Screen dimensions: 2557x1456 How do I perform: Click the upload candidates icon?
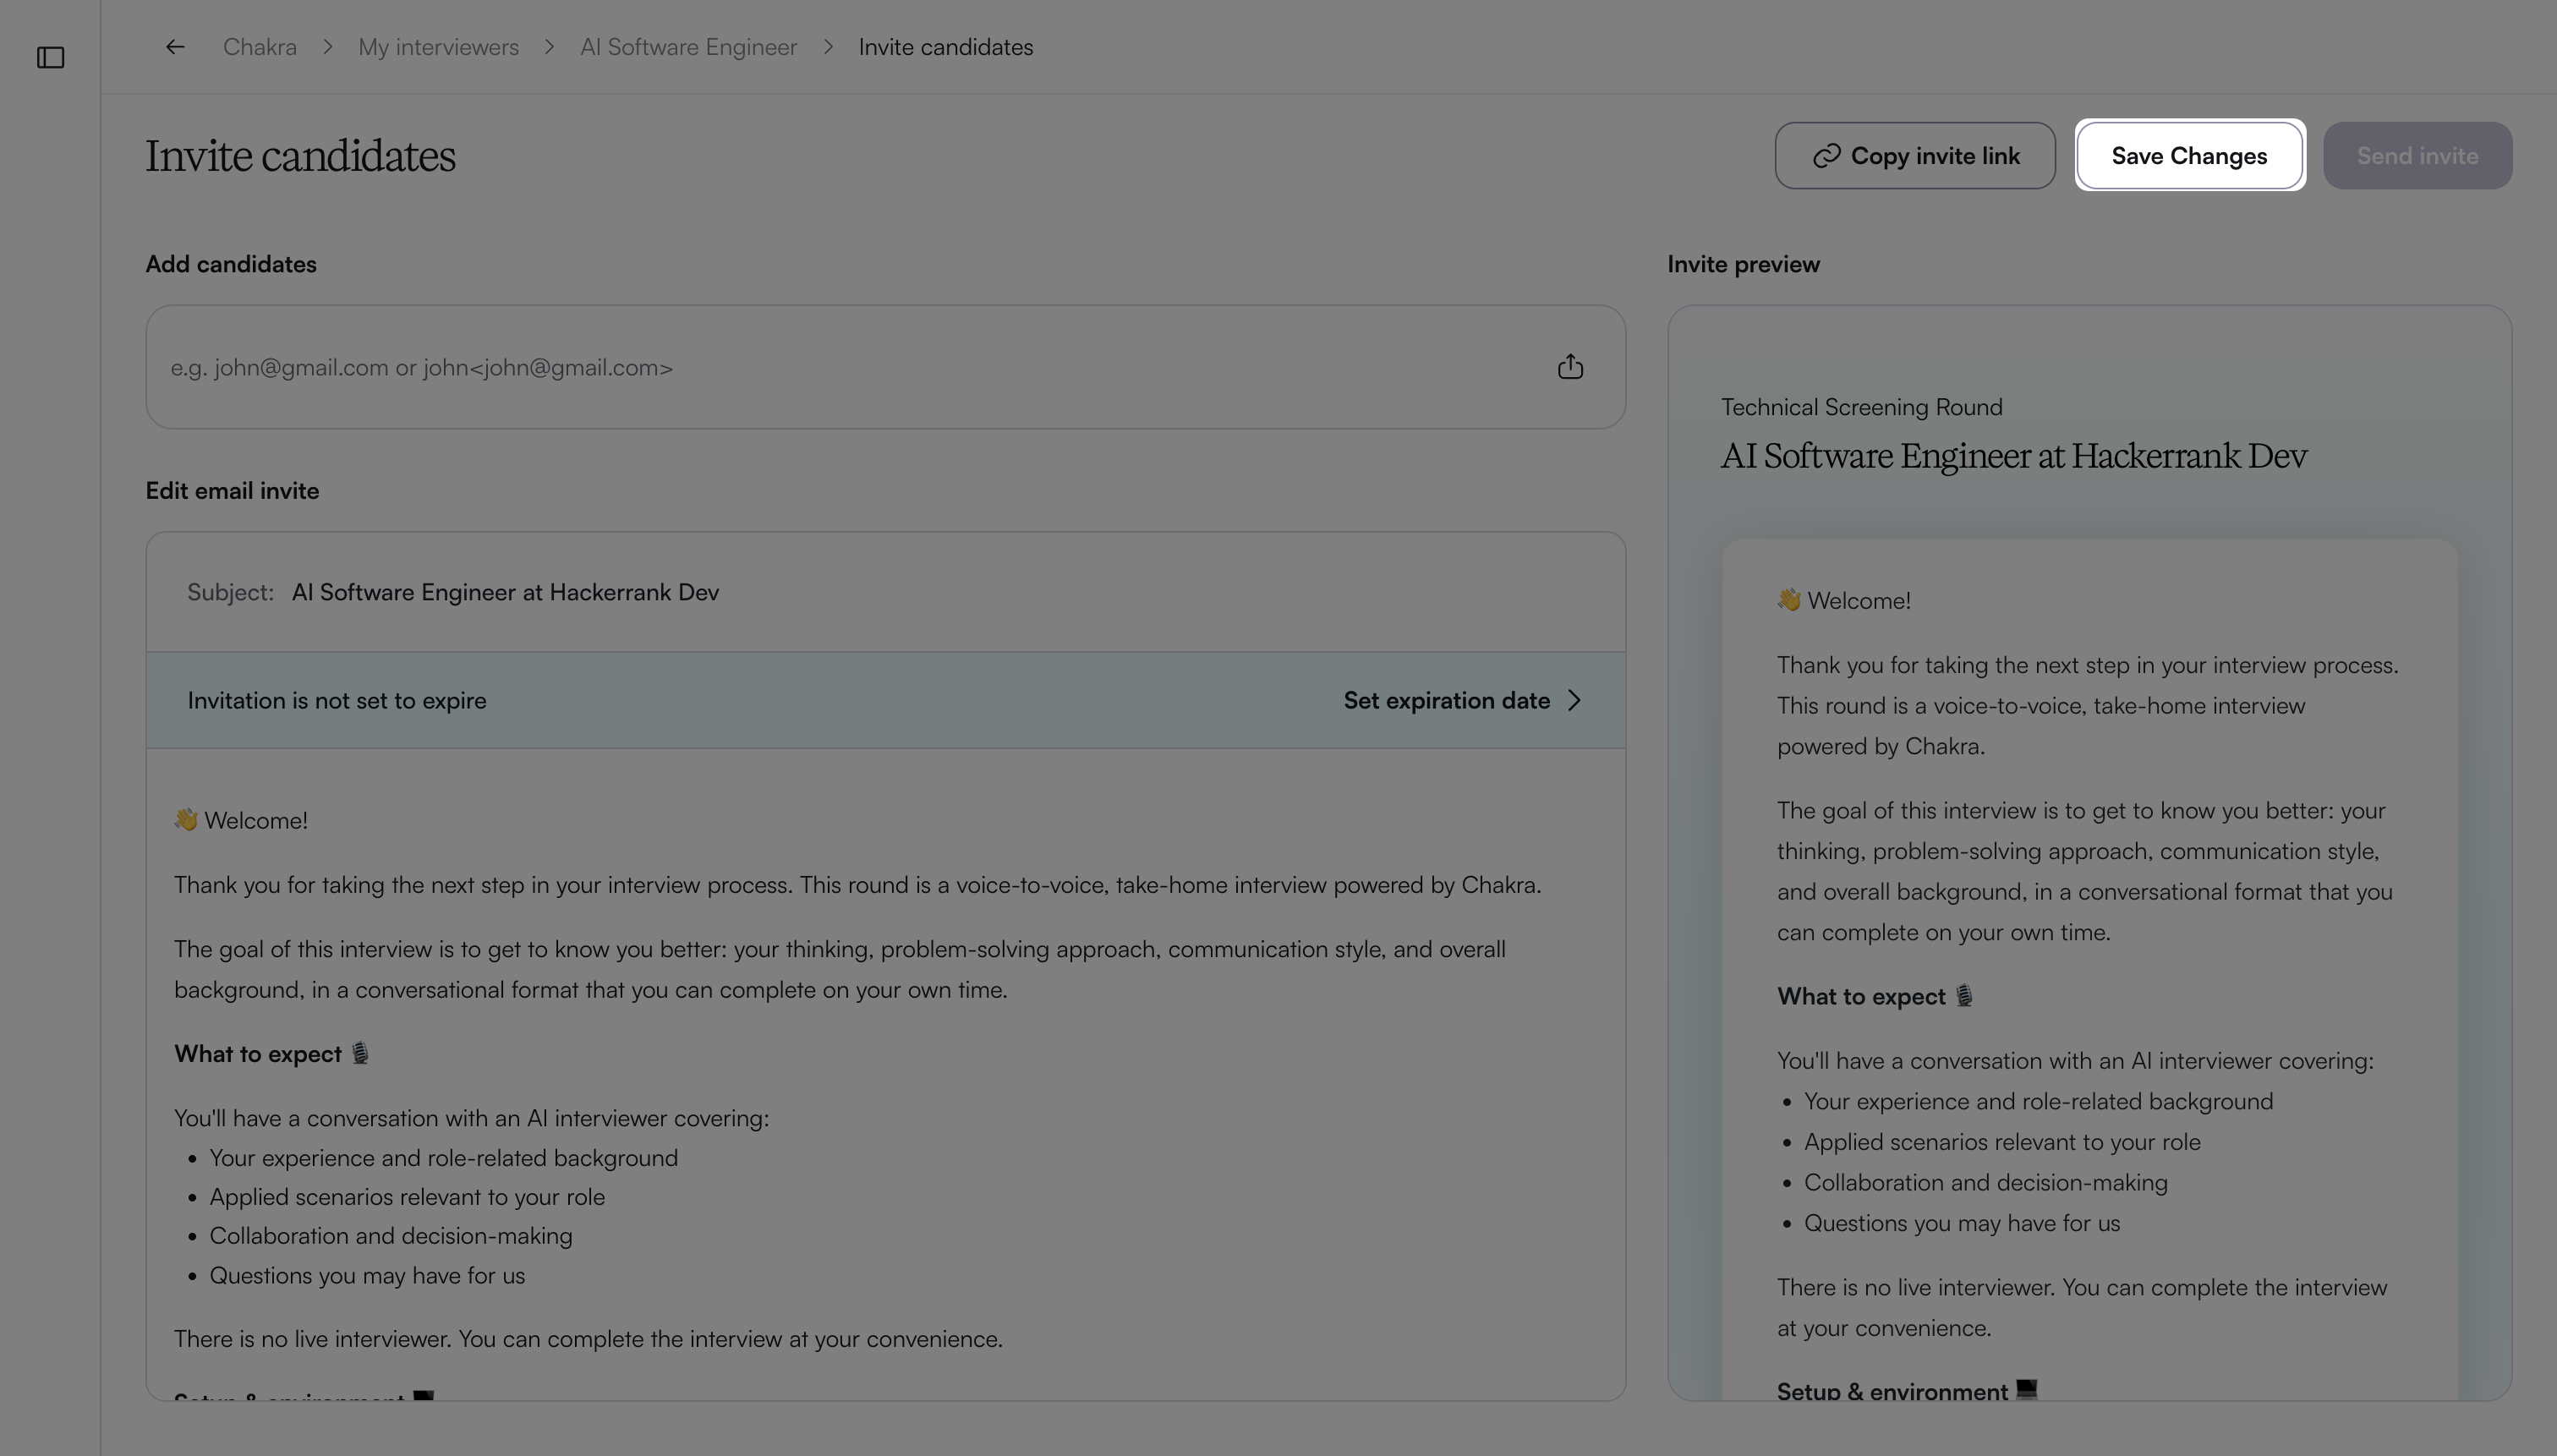[1570, 367]
